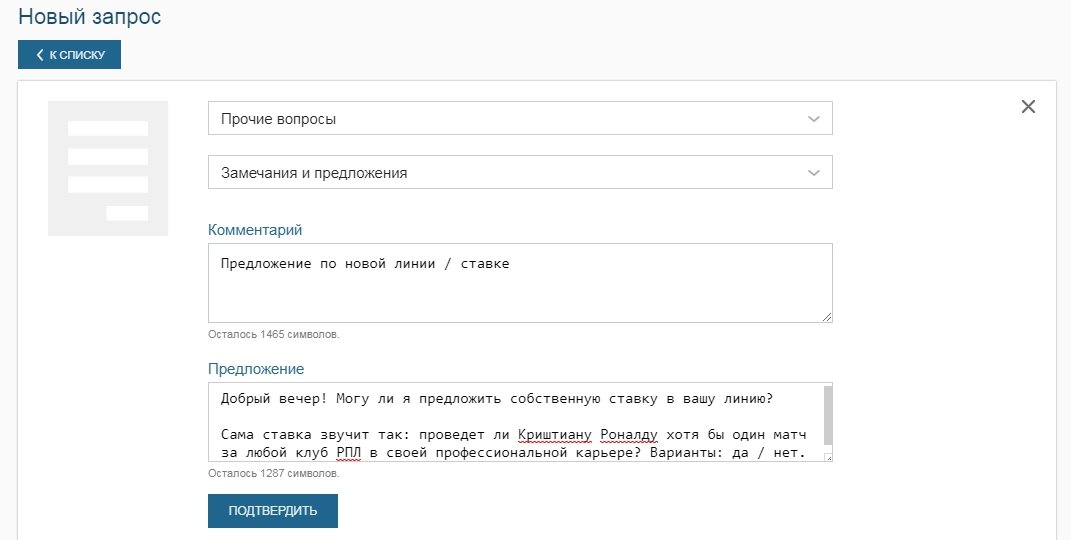Image resolution: width=1071 pixels, height=540 pixels.
Task: Click the gray document placeholder image
Action: (108, 169)
